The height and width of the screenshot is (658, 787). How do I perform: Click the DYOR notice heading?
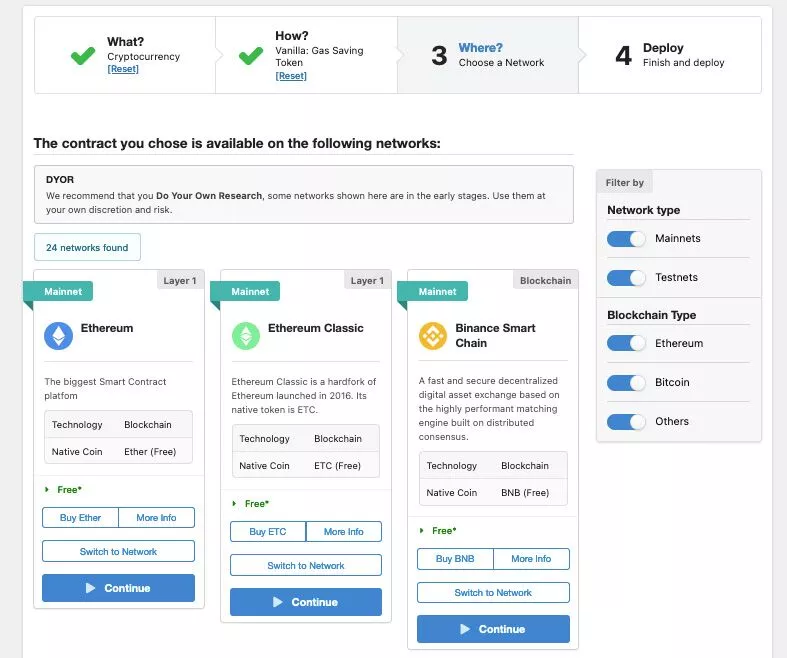click(60, 180)
